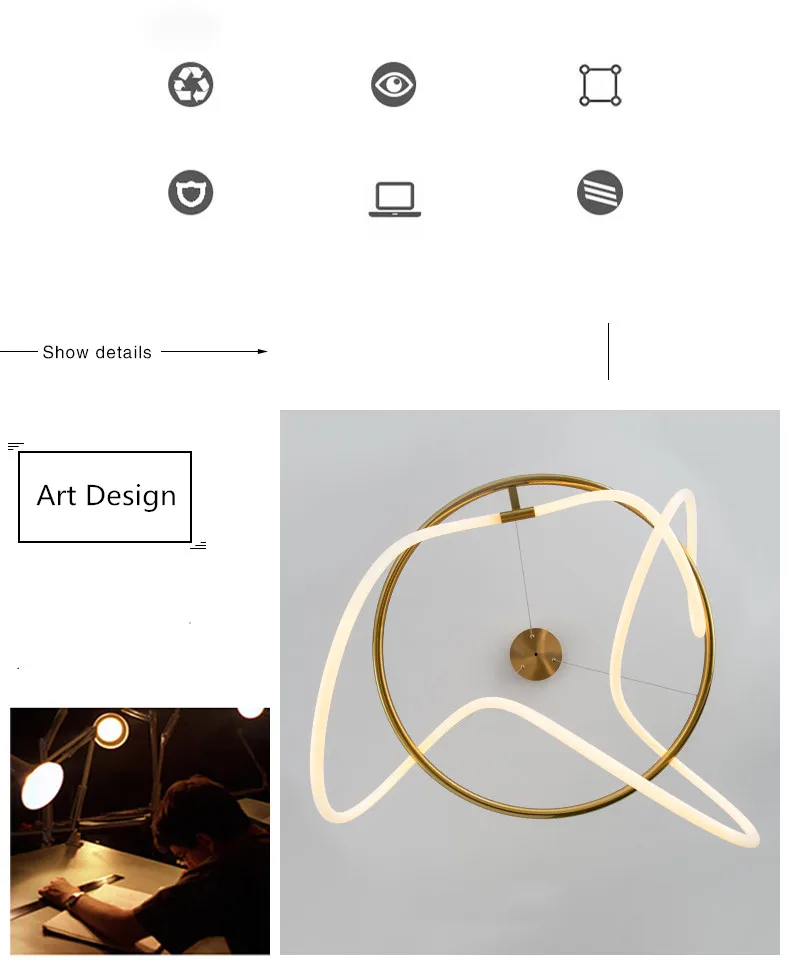Click the striped circle icon
The height and width of the screenshot is (960, 790).
600,192
